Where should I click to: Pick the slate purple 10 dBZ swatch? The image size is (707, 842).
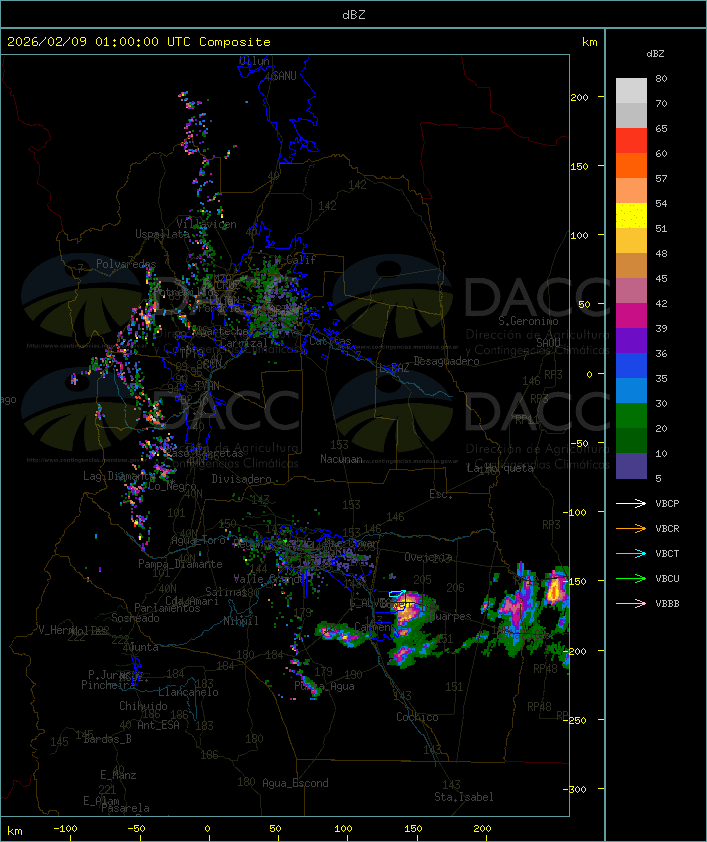(x=631, y=466)
